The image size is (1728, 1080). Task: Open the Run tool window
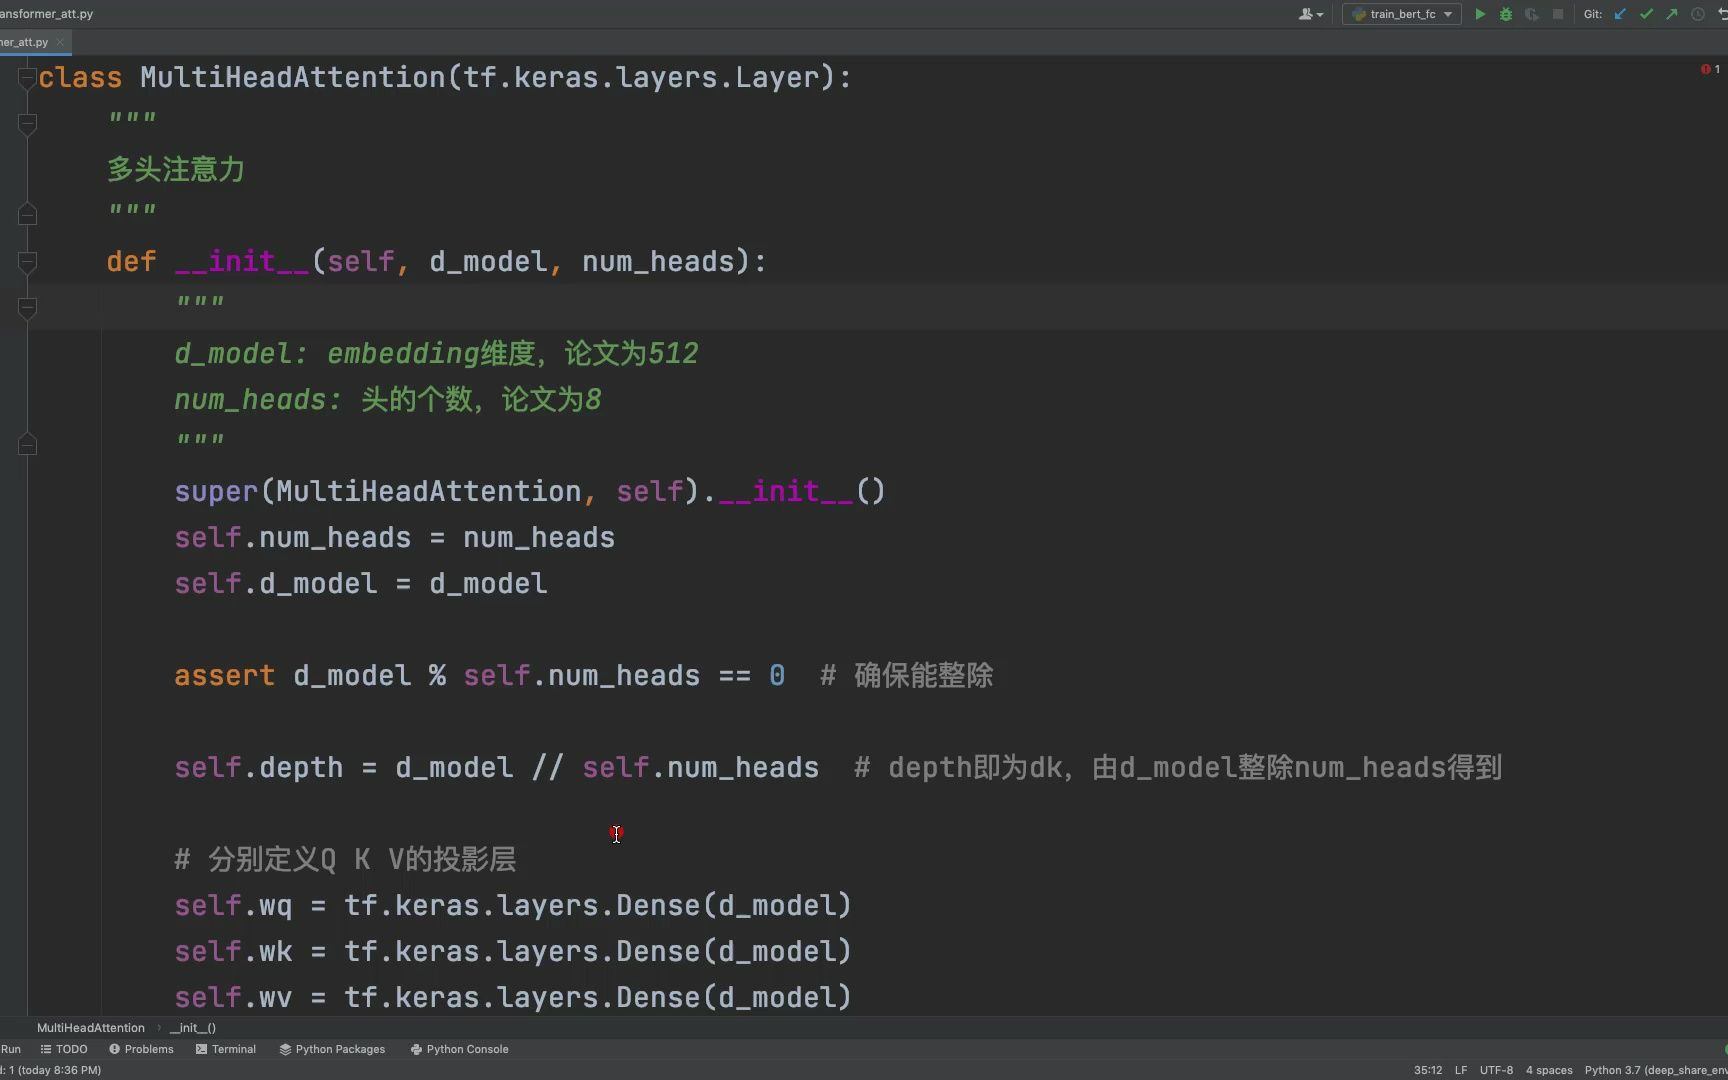11,1049
